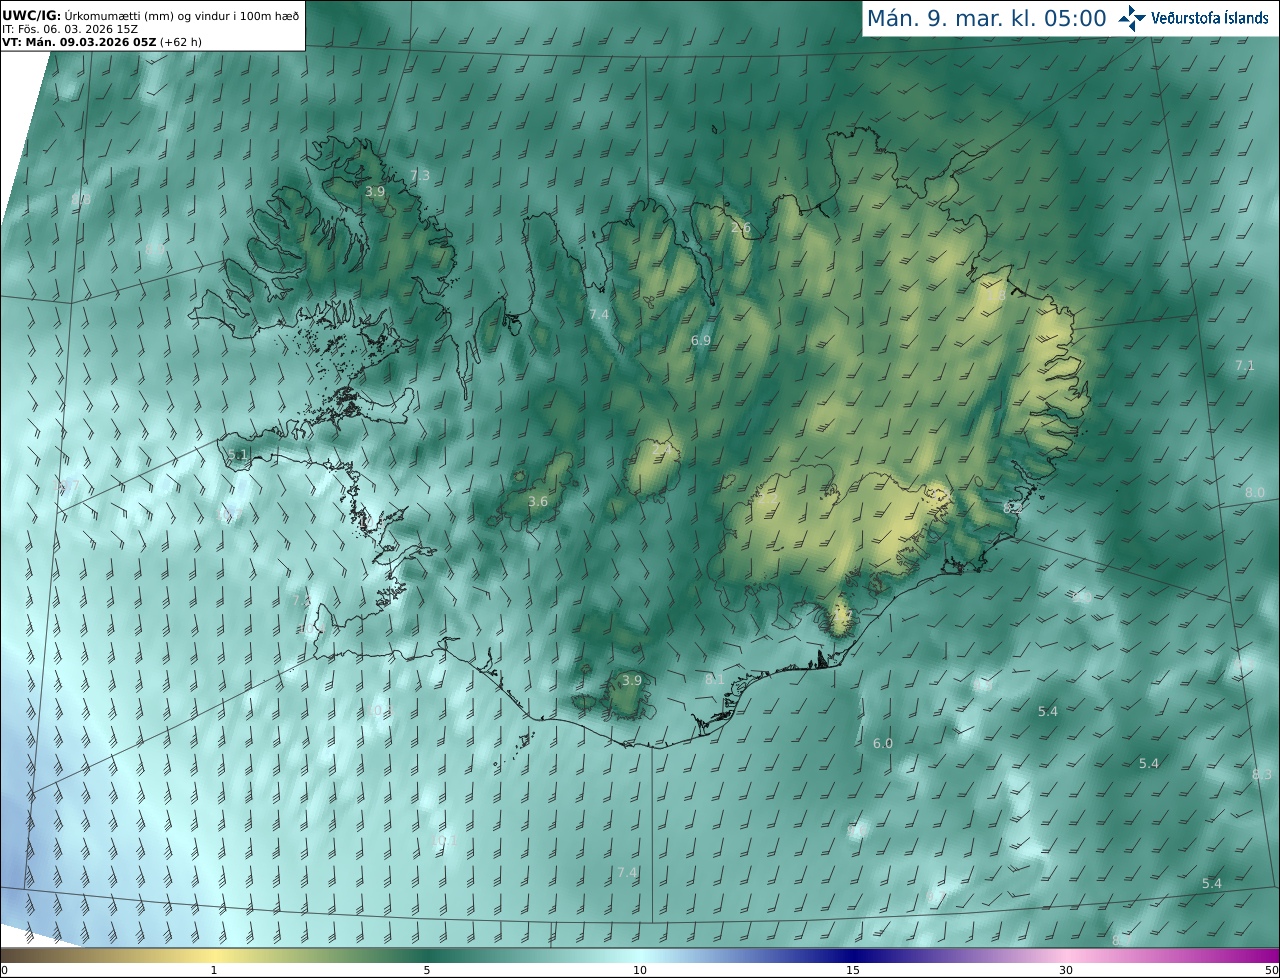Click the colorbar tick label 50
The height and width of the screenshot is (978, 1280).
coord(1272,970)
